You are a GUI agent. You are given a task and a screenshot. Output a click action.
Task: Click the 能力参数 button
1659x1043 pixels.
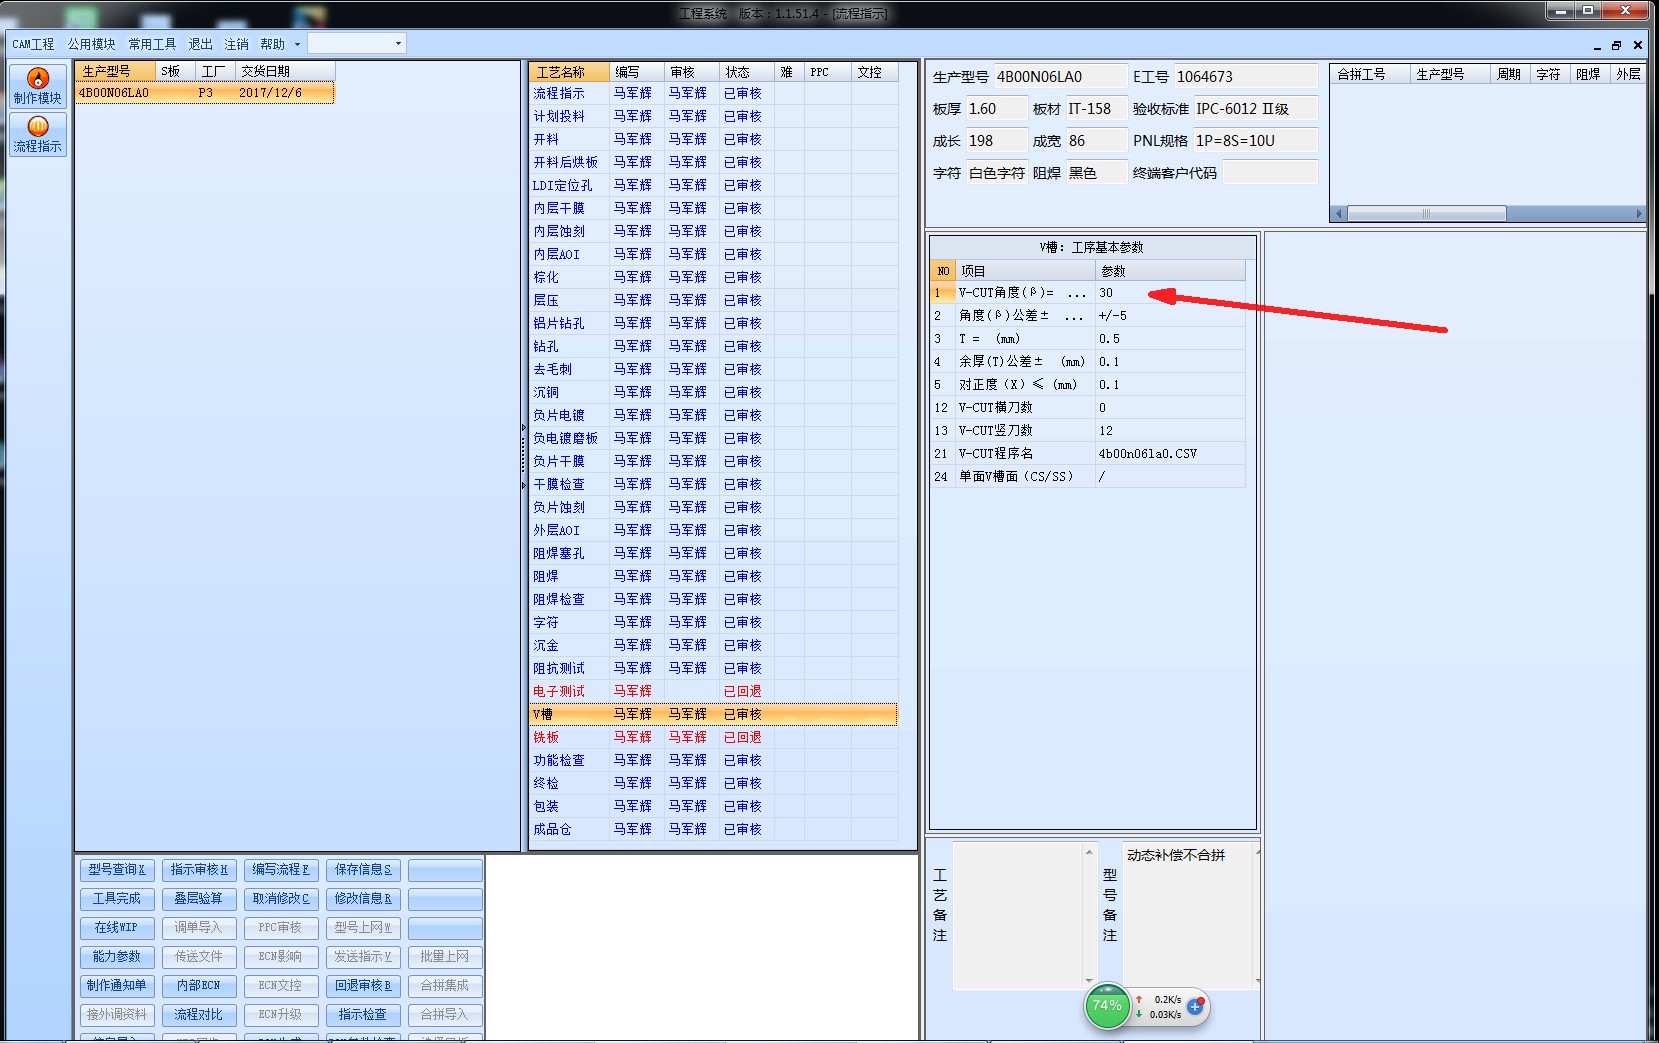(x=117, y=957)
